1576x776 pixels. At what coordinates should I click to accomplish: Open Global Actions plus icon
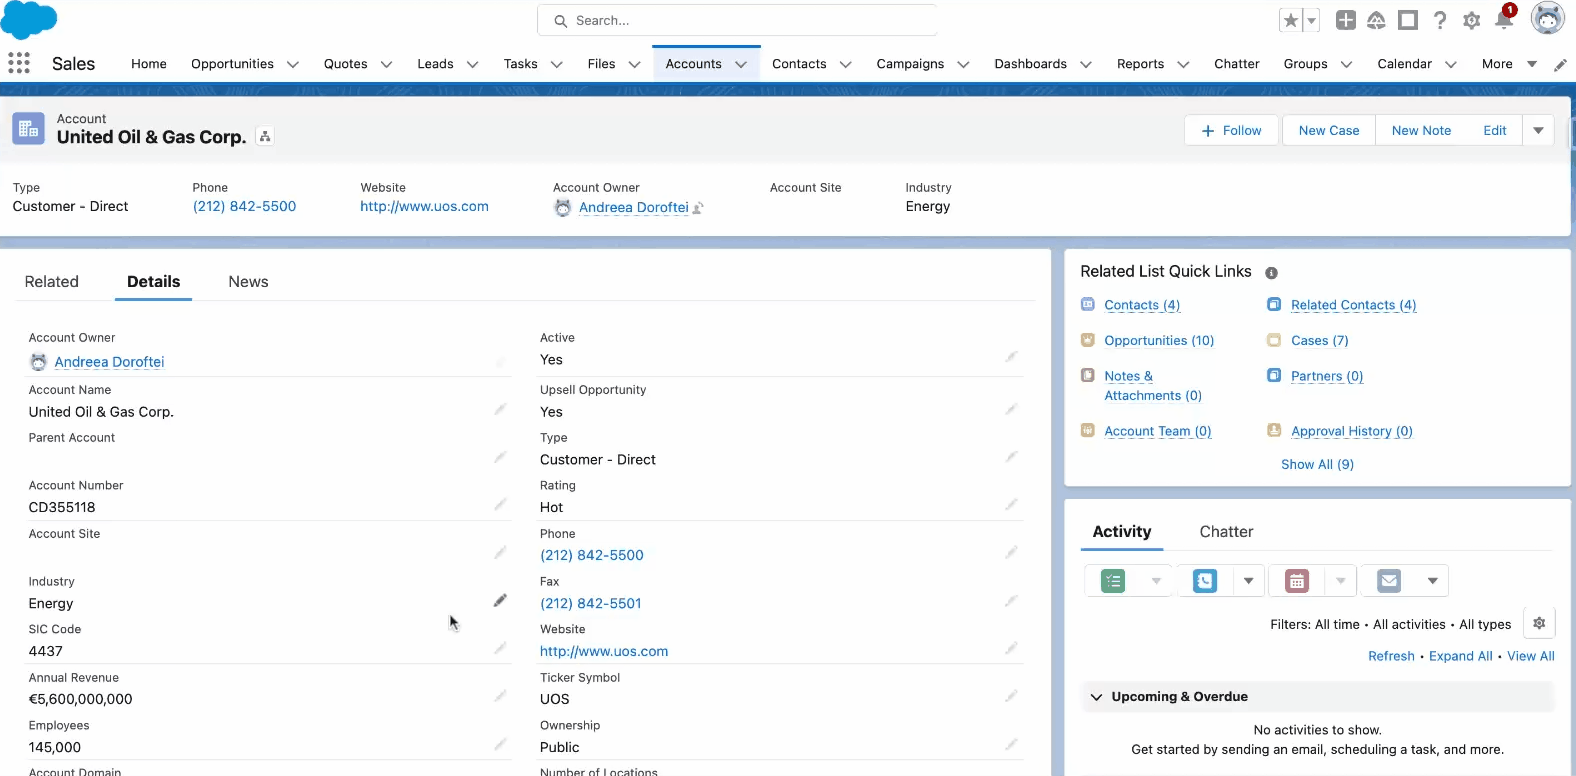point(1346,20)
